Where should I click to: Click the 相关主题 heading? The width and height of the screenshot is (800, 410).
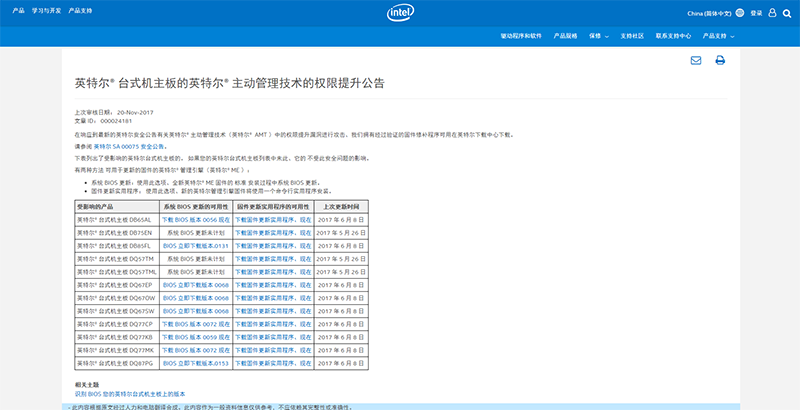pyautogui.click(x=87, y=385)
